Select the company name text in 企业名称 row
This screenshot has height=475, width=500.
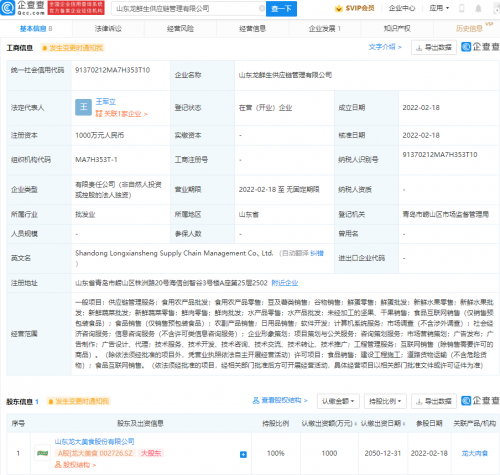285,75
